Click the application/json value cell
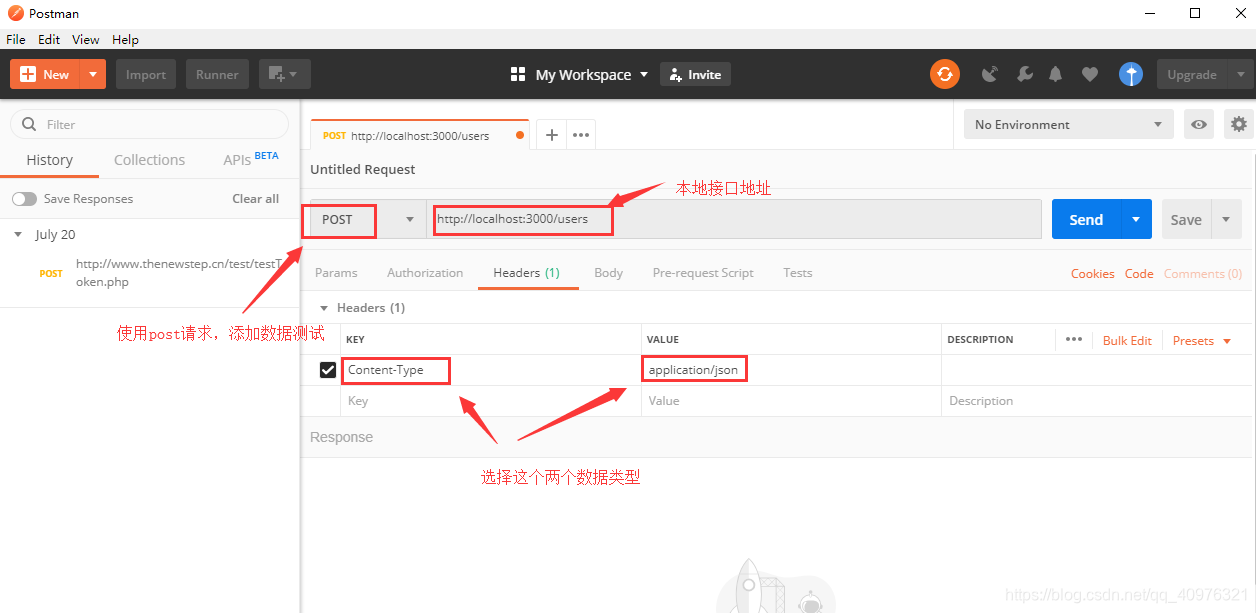1256x613 pixels. pos(791,370)
